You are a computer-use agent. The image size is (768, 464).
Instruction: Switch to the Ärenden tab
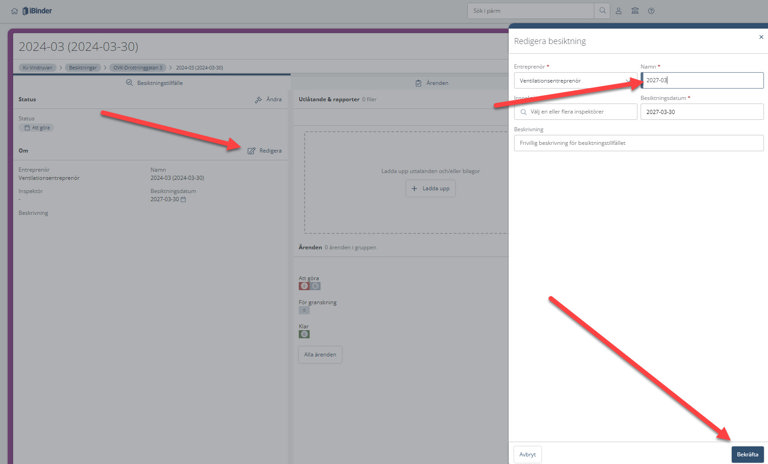pyautogui.click(x=430, y=83)
